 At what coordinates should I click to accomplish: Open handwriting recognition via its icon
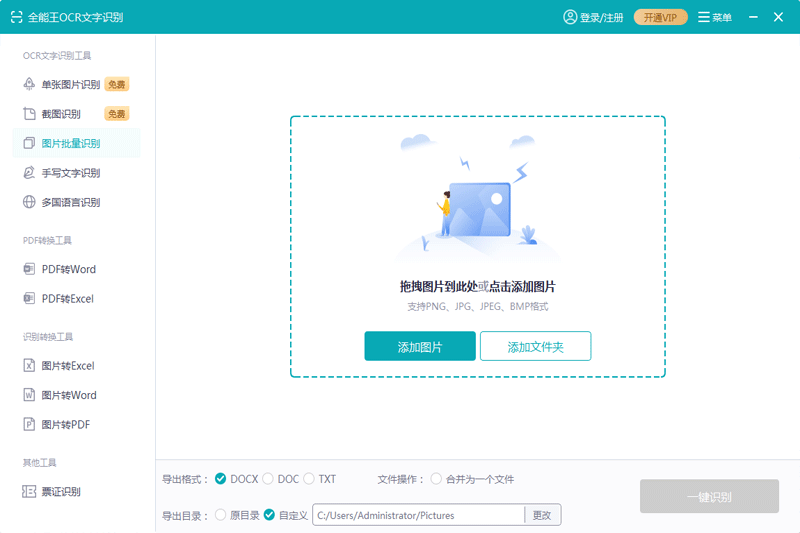click(x=29, y=173)
